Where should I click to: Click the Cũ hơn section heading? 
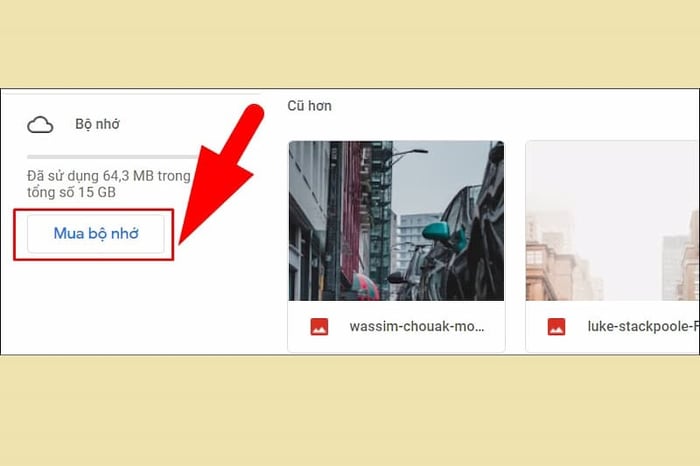tap(309, 106)
